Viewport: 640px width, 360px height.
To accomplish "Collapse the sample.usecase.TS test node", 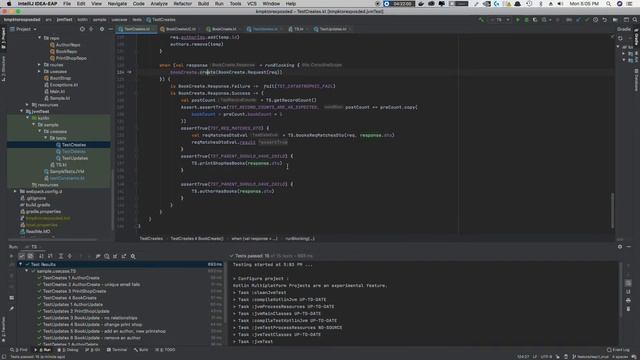I will pyautogui.click(x=27, y=271).
